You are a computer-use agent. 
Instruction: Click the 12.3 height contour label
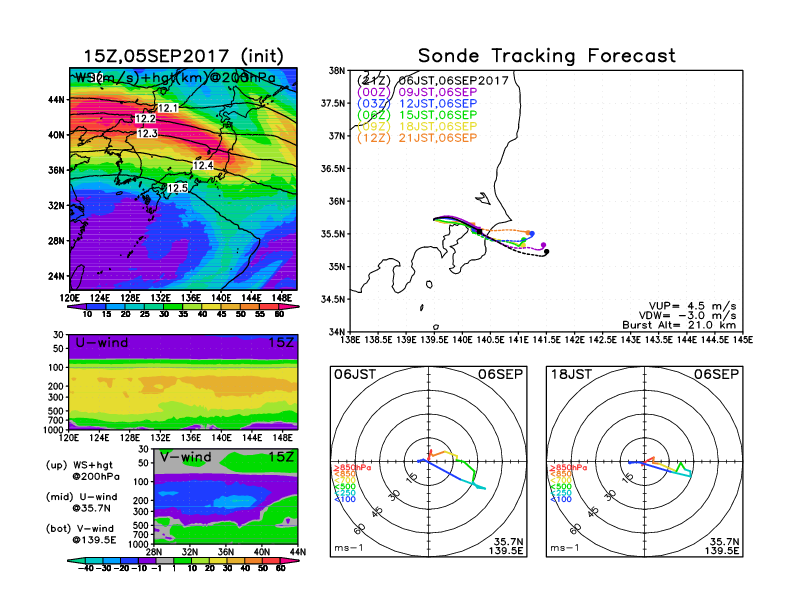[x=147, y=133]
